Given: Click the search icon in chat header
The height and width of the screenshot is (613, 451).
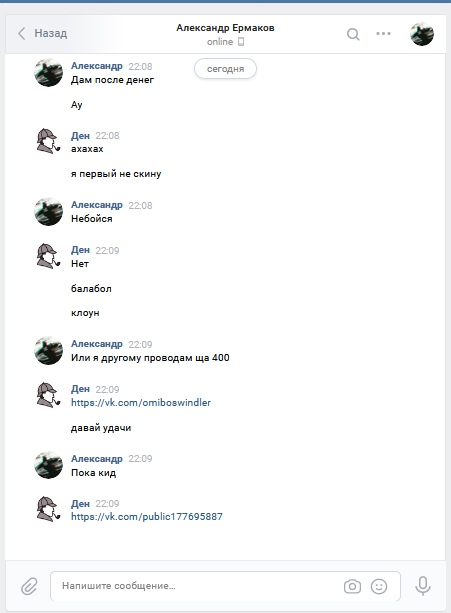Looking at the screenshot, I should pos(353,34).
